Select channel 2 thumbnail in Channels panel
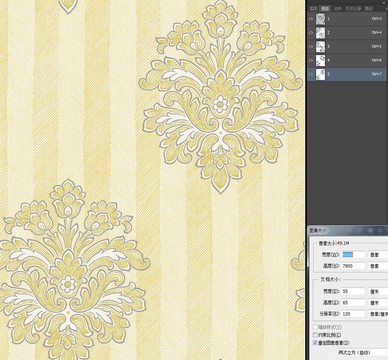This screenshot has height=360, width=388. click(320, 32)
